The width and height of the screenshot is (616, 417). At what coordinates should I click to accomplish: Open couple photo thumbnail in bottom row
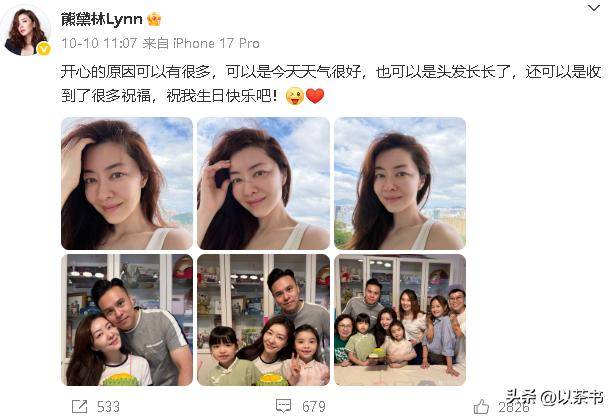127,320
